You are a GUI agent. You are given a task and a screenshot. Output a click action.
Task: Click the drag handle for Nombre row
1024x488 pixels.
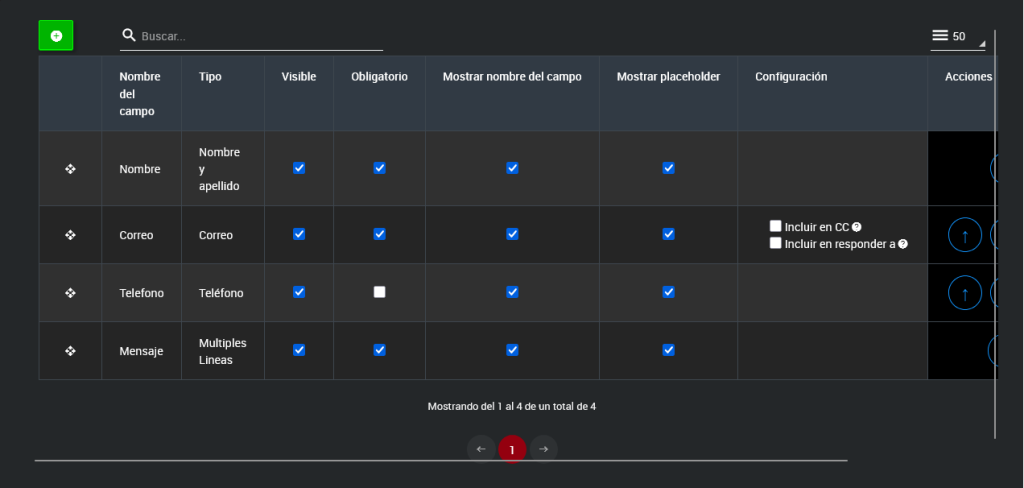point(70,169)
